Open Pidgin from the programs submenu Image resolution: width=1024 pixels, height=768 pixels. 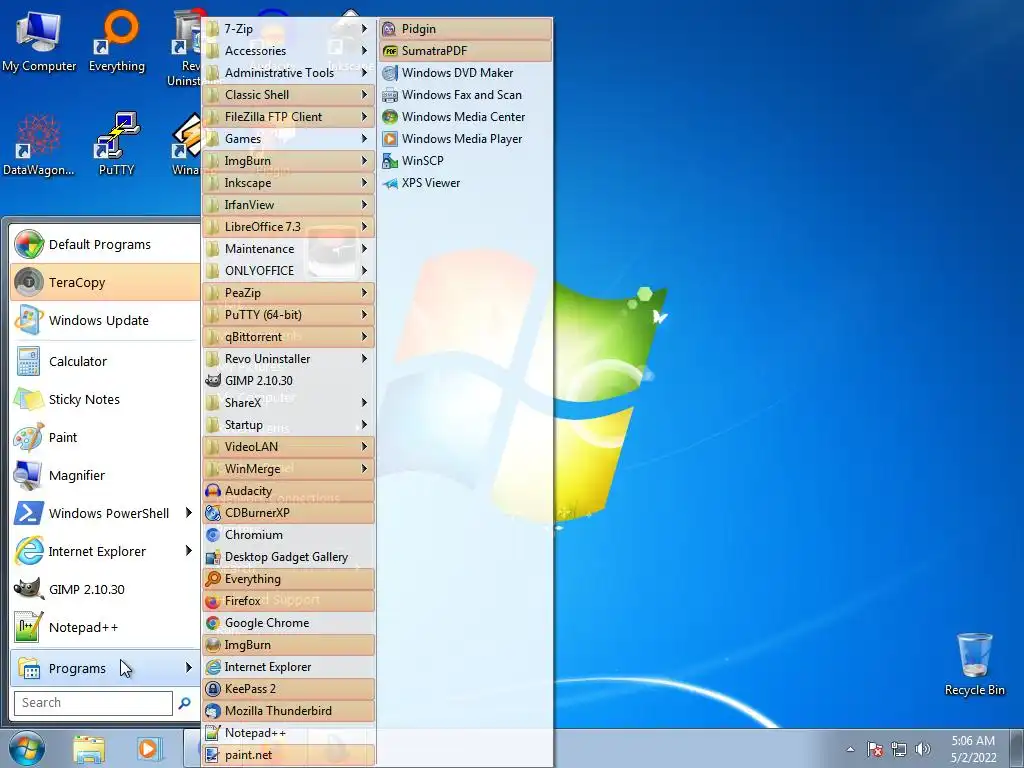465,29
